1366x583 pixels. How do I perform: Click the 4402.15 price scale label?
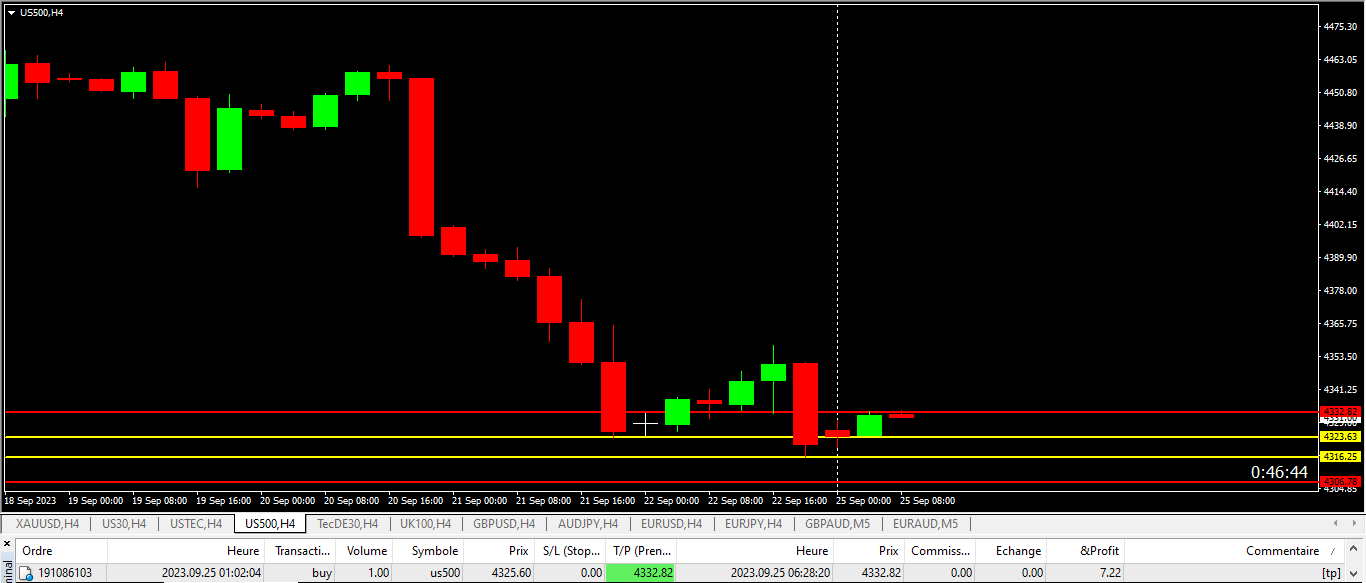click(x=1340, y=225)
